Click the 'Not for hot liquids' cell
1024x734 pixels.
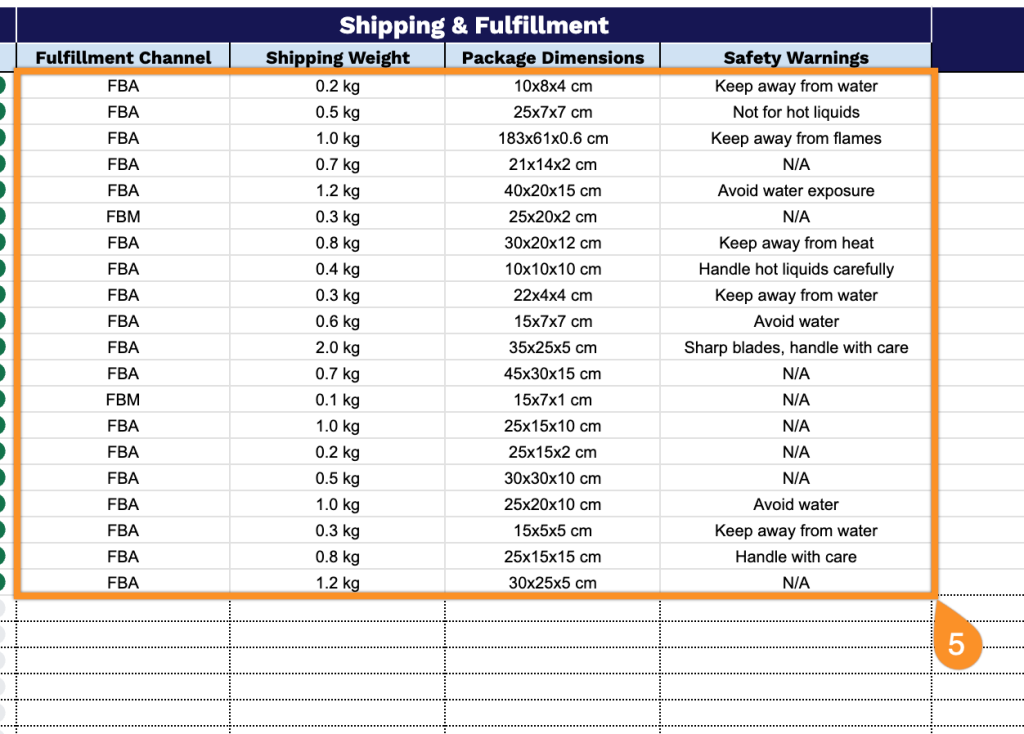pyautogui.click(x=796, y=112)
